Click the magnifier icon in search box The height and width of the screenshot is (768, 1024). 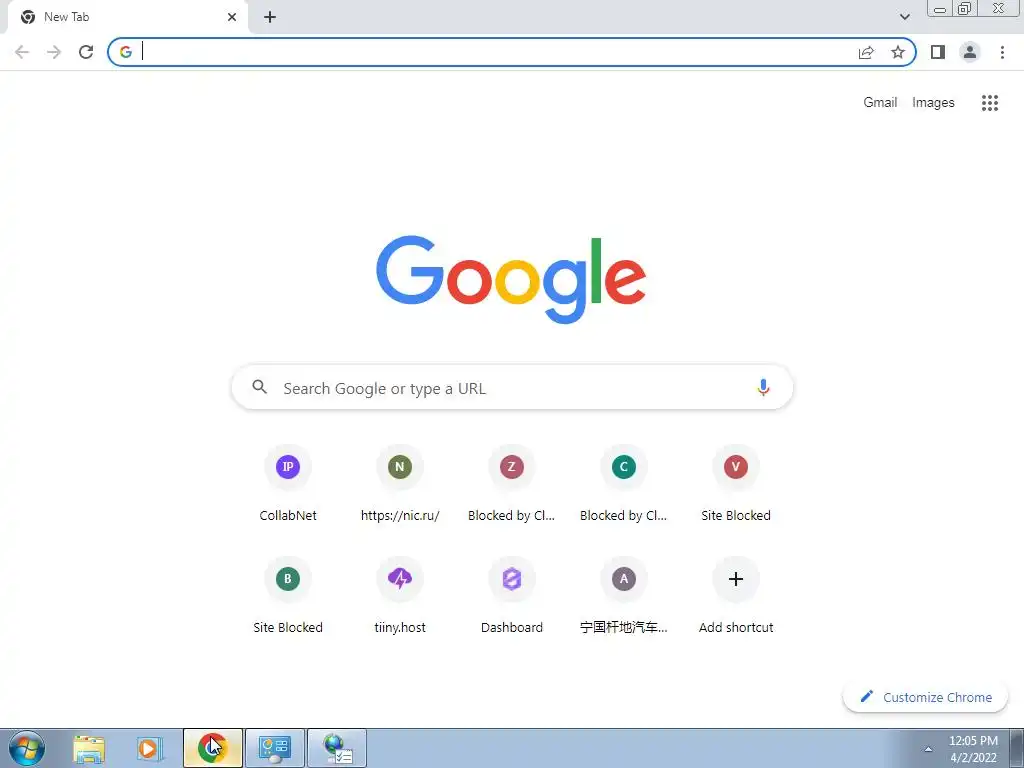pos(260,387)
